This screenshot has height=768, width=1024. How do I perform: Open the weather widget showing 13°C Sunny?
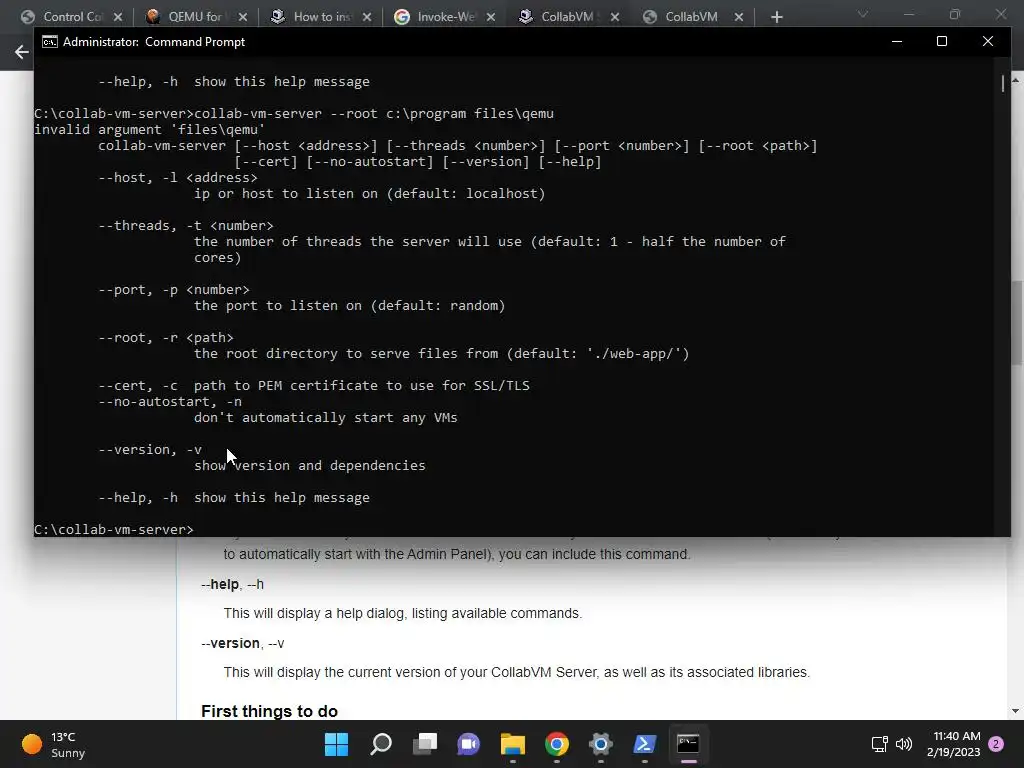(x=54, y=744)
